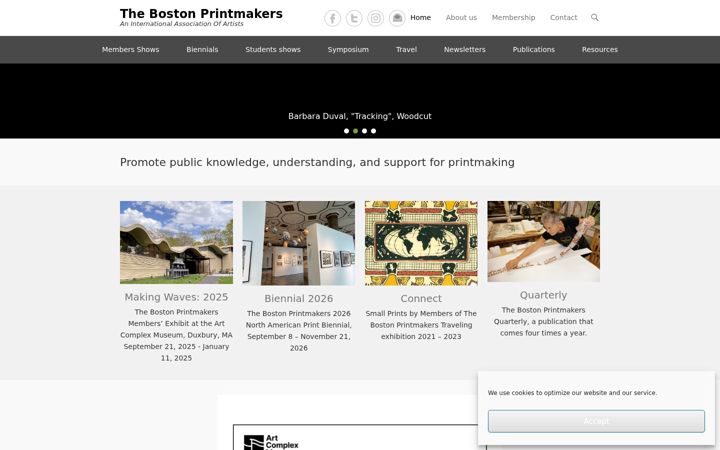Select the second (green) slider dot
This screenshot has height=450, width=720.
coord(355,131)
